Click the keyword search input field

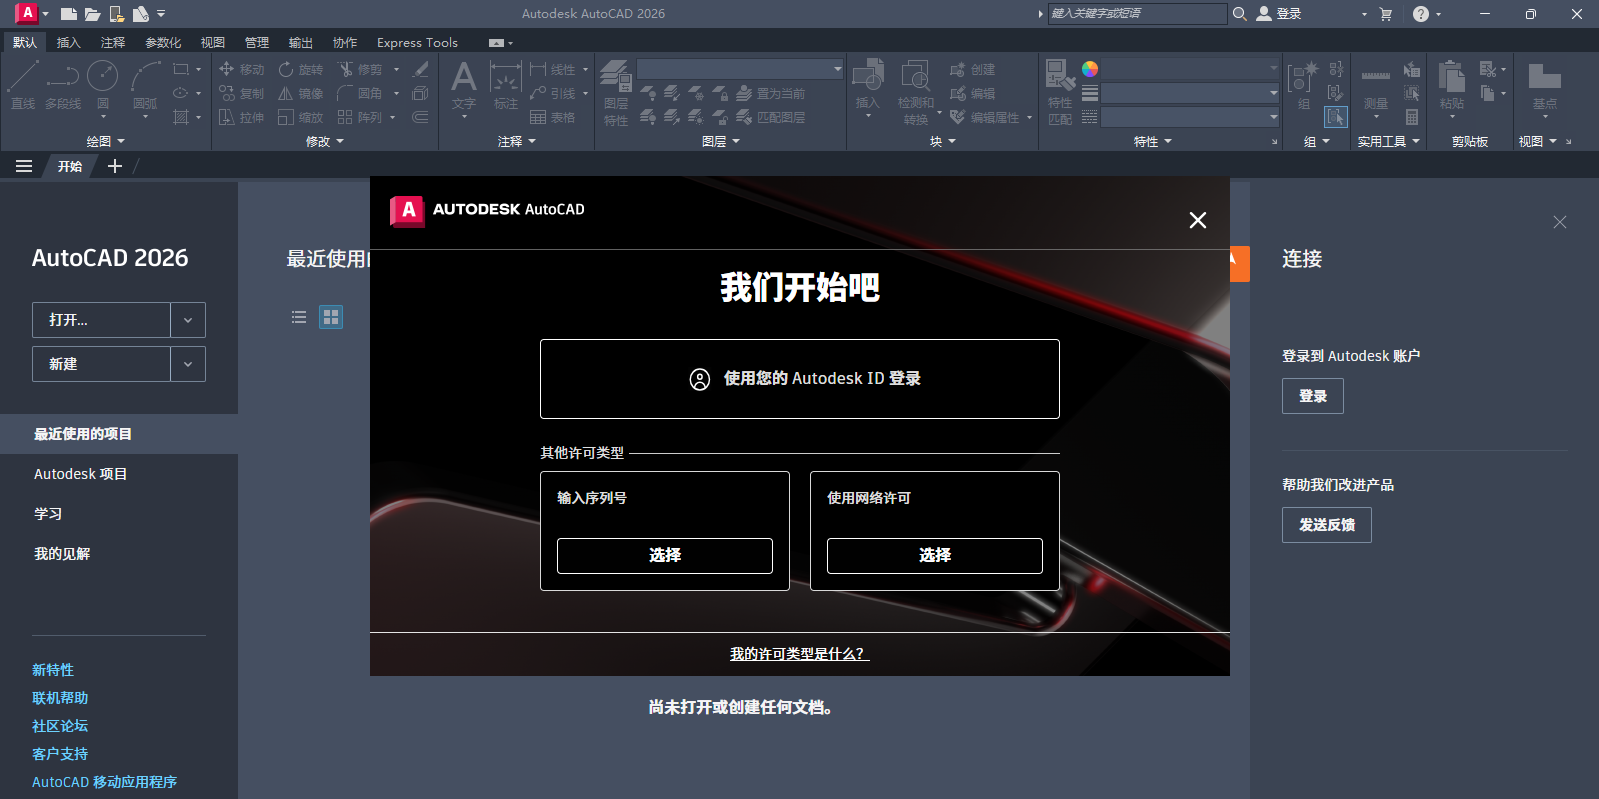click(1137, 14)
